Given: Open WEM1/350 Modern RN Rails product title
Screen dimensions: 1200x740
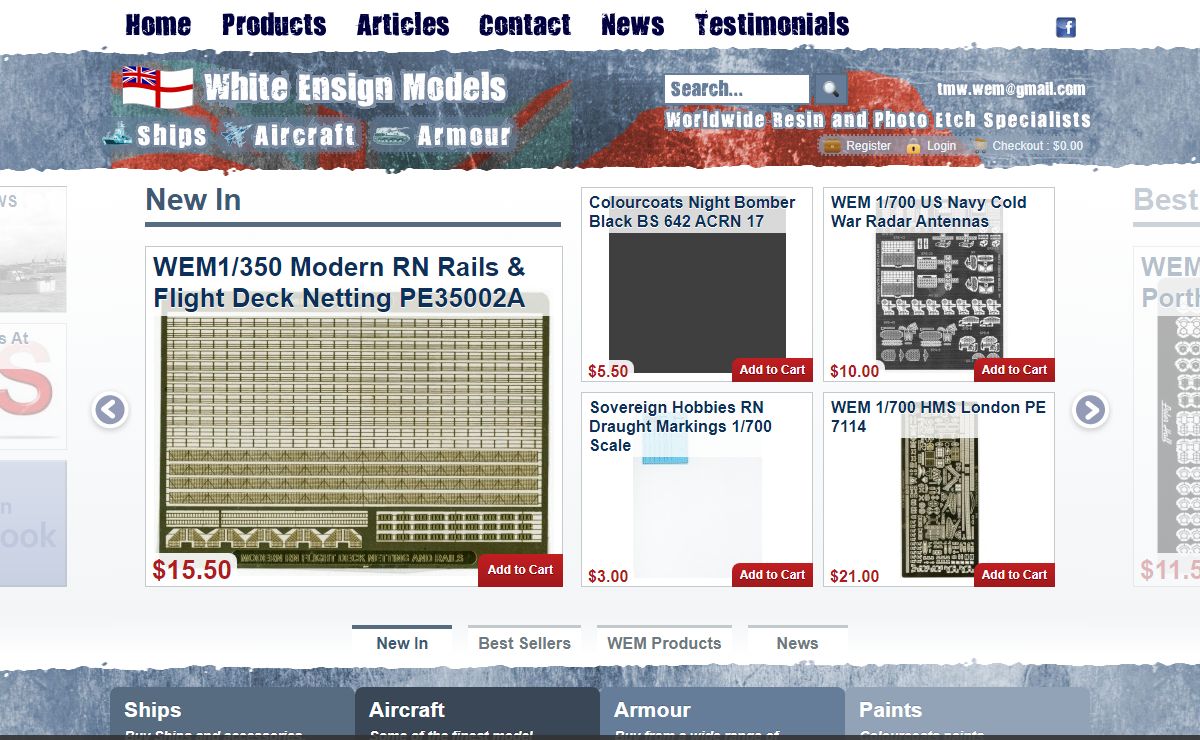Looking at the screenshot, I should (x=339, y=283).
